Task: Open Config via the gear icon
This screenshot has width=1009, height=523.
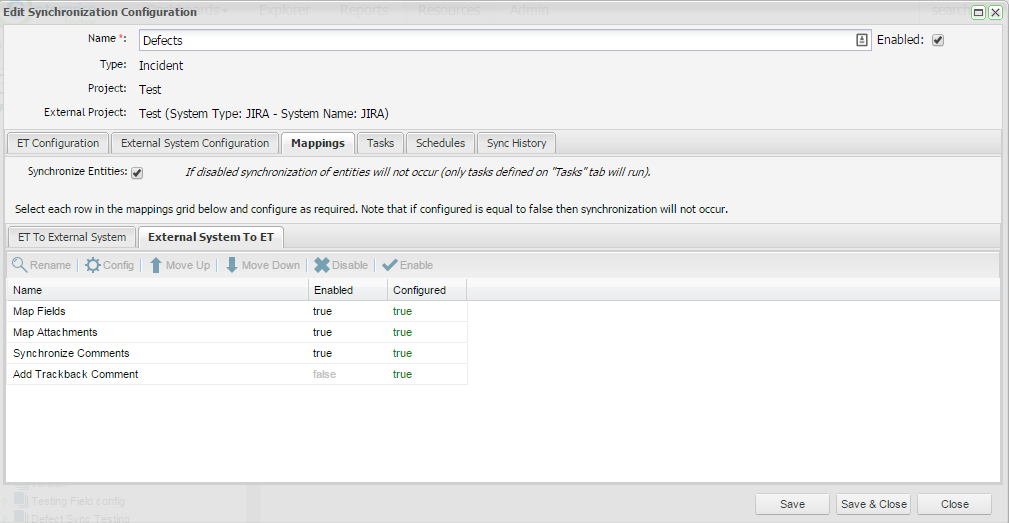Action: (x=93, y=265)
